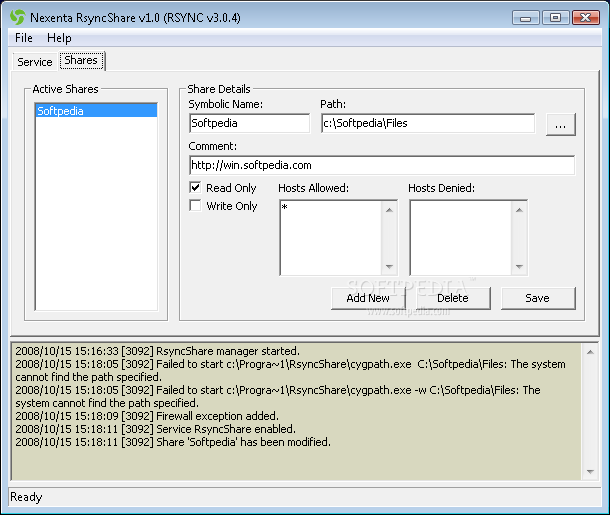Click log panel scroll up arrow
Viewport: 610px width, 515px height.
coord(590,352)
